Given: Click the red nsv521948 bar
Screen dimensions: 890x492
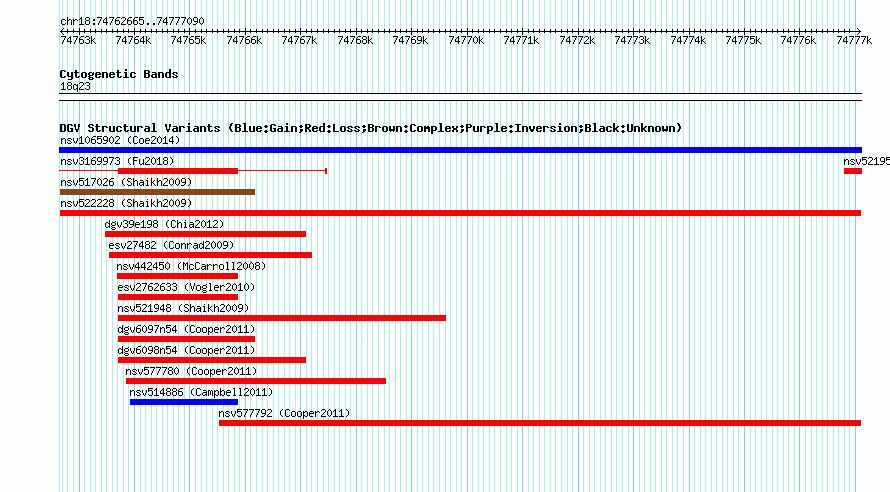Looking at the screenshot, I should (282, 318).
